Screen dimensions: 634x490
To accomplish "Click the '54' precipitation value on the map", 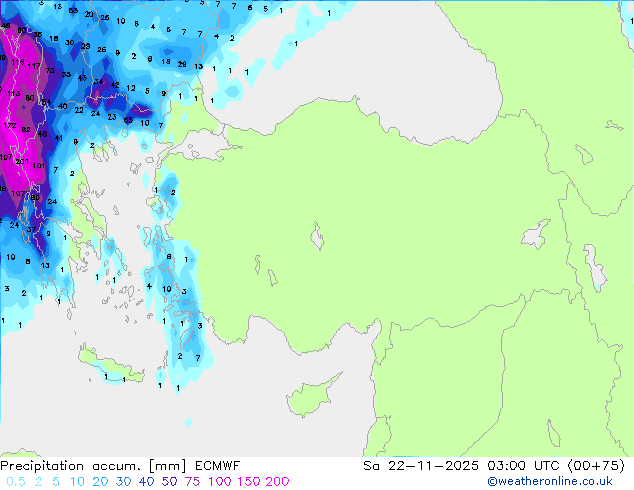I will [46, 102].
